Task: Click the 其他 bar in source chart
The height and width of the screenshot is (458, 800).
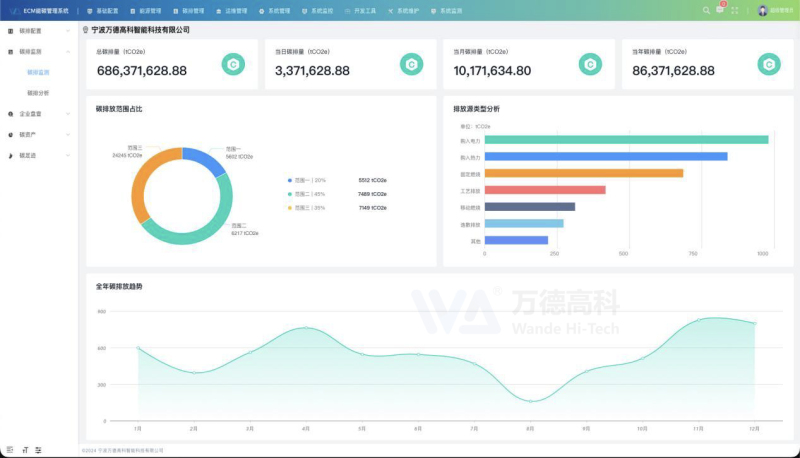Action: [516, 240]
